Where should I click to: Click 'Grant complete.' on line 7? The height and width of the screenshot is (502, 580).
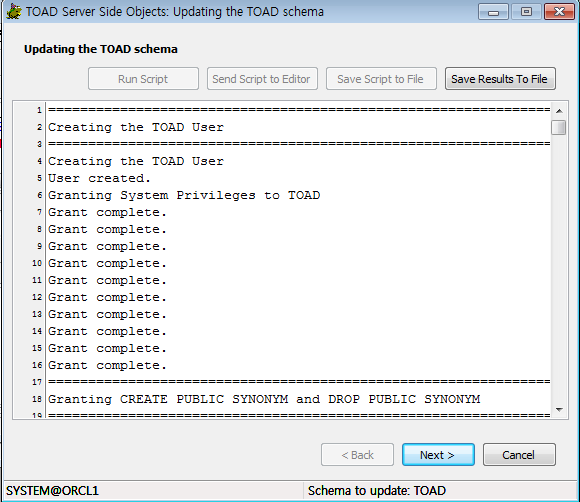(x=107, y=212)
